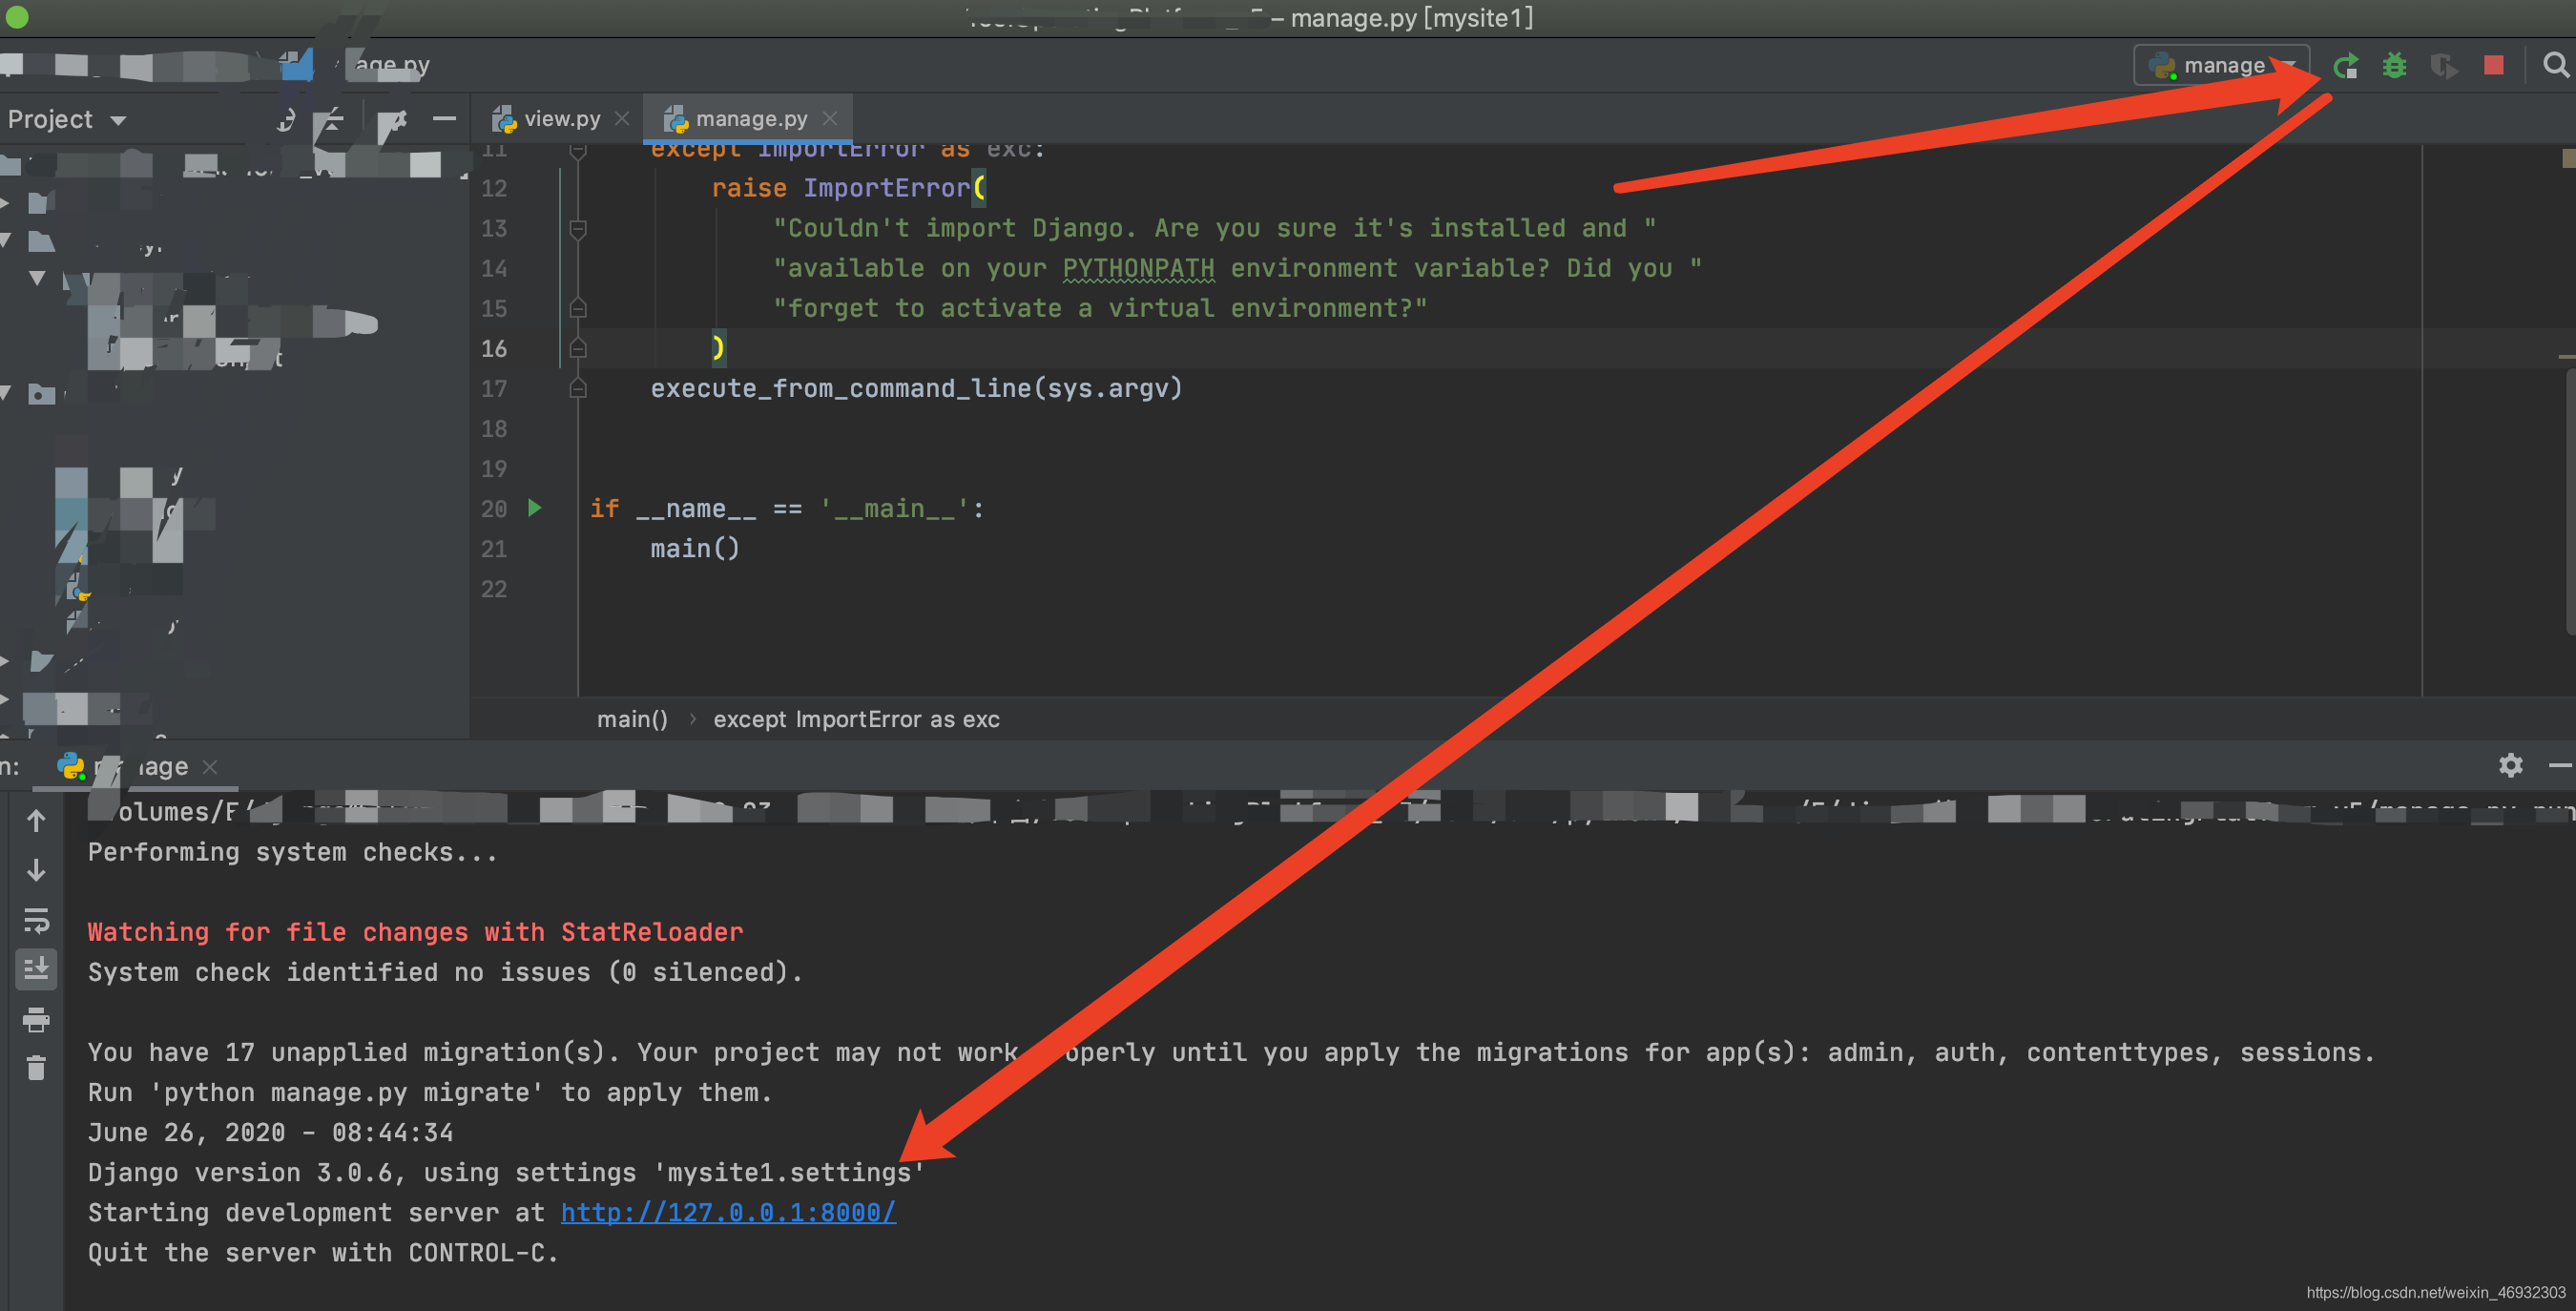The image size is (2576, 1311).
Task: Clear all console output with trash
Action: tap(36, 1068)
